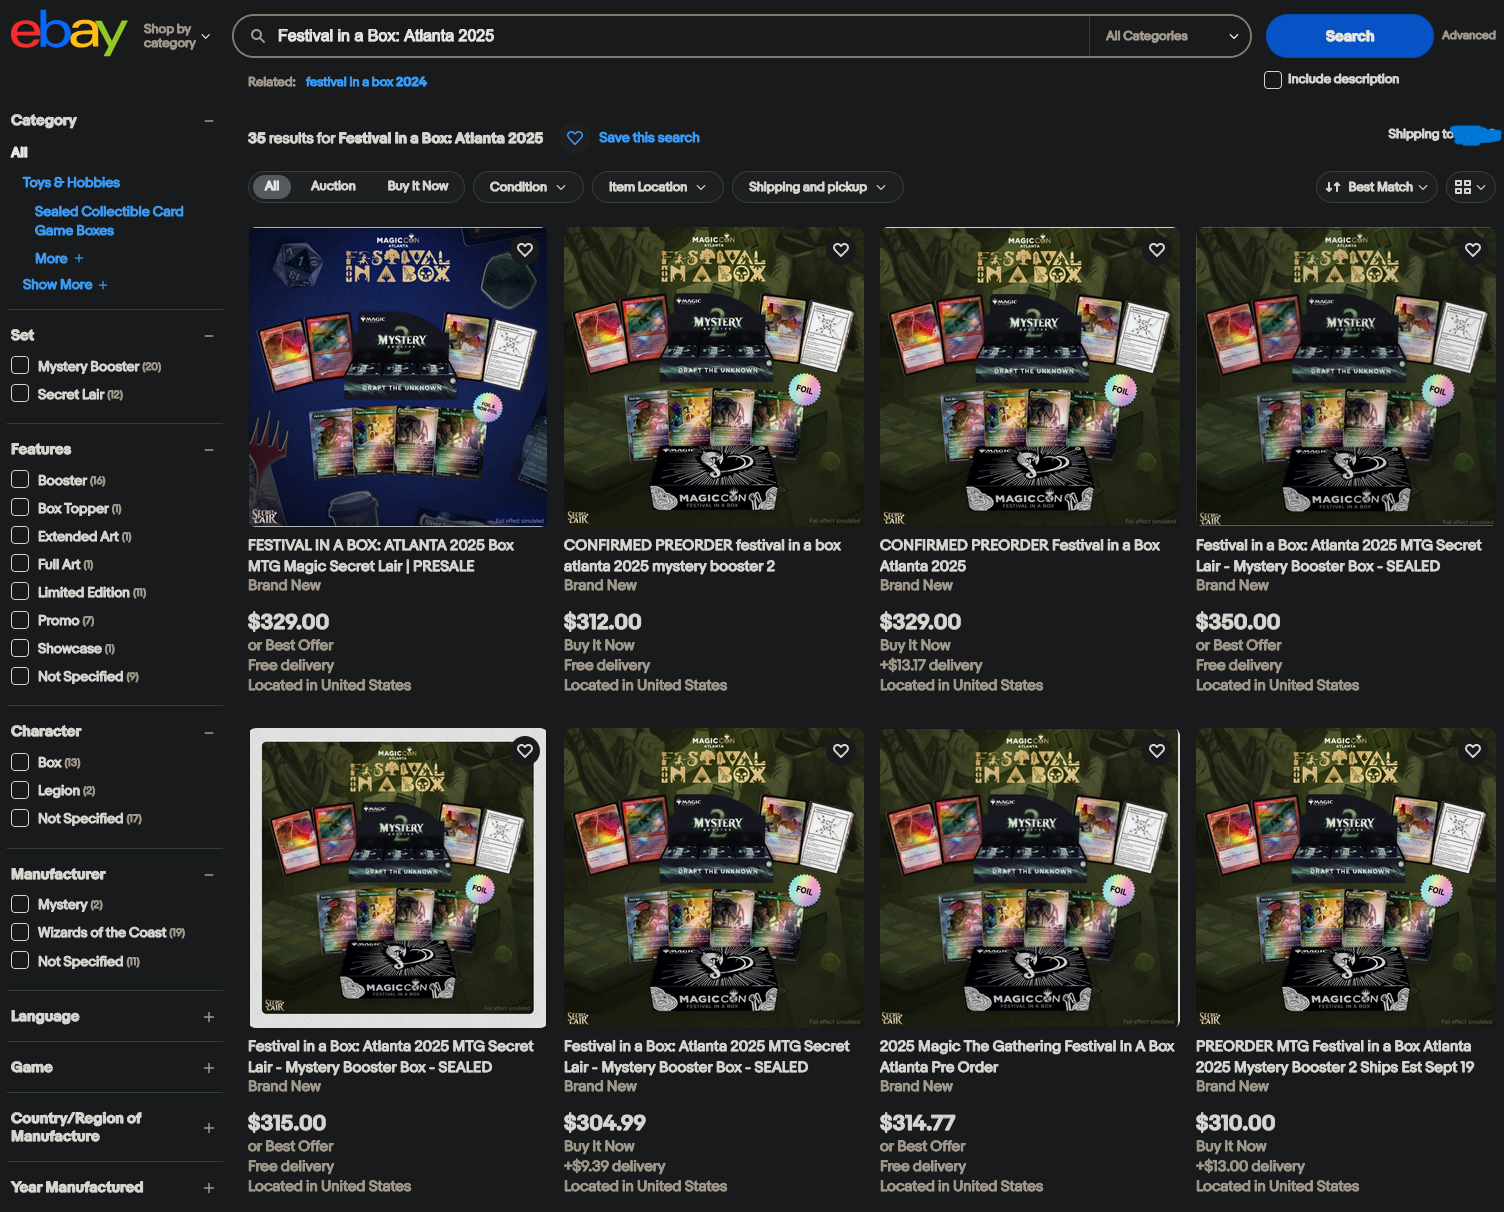Open the festival in a box 2024 related link
The width and height of the screenshot is (1504, 1212).
click(x=366, y=82)
